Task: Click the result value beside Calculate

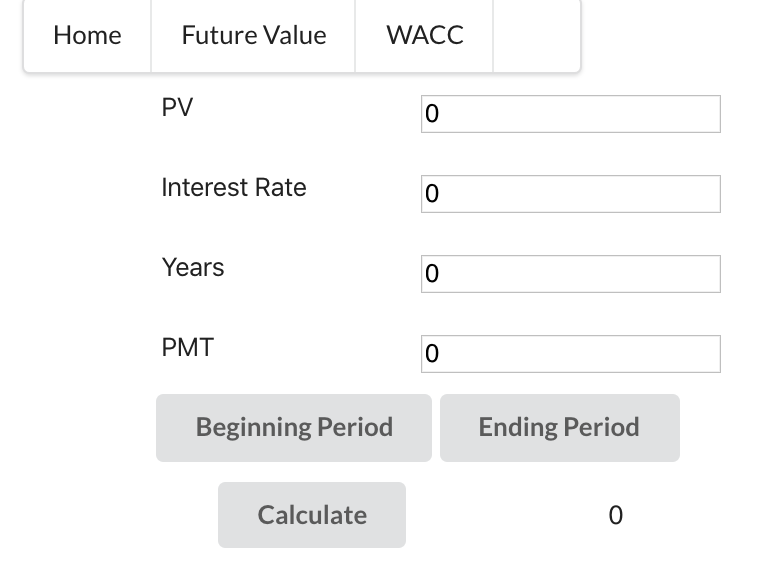Action: tap(615, 516)
